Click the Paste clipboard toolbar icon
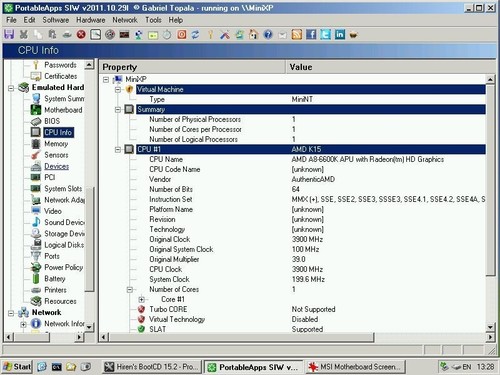The width and height of the screenshot is (500, 375). point(52,34)
